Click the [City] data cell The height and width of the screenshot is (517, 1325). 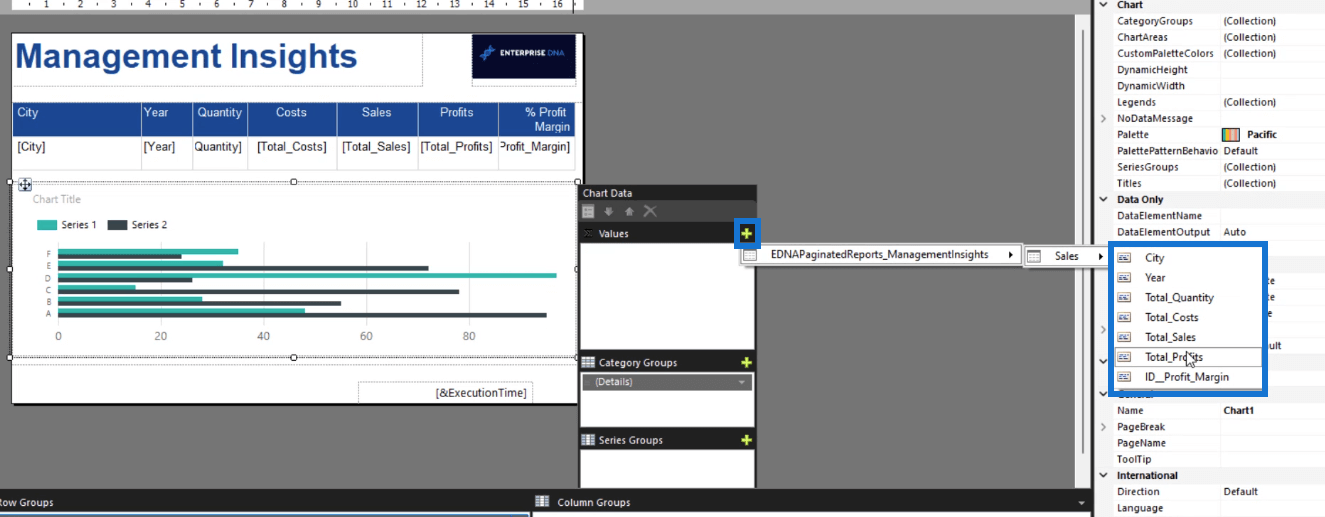tap(77, 153)
